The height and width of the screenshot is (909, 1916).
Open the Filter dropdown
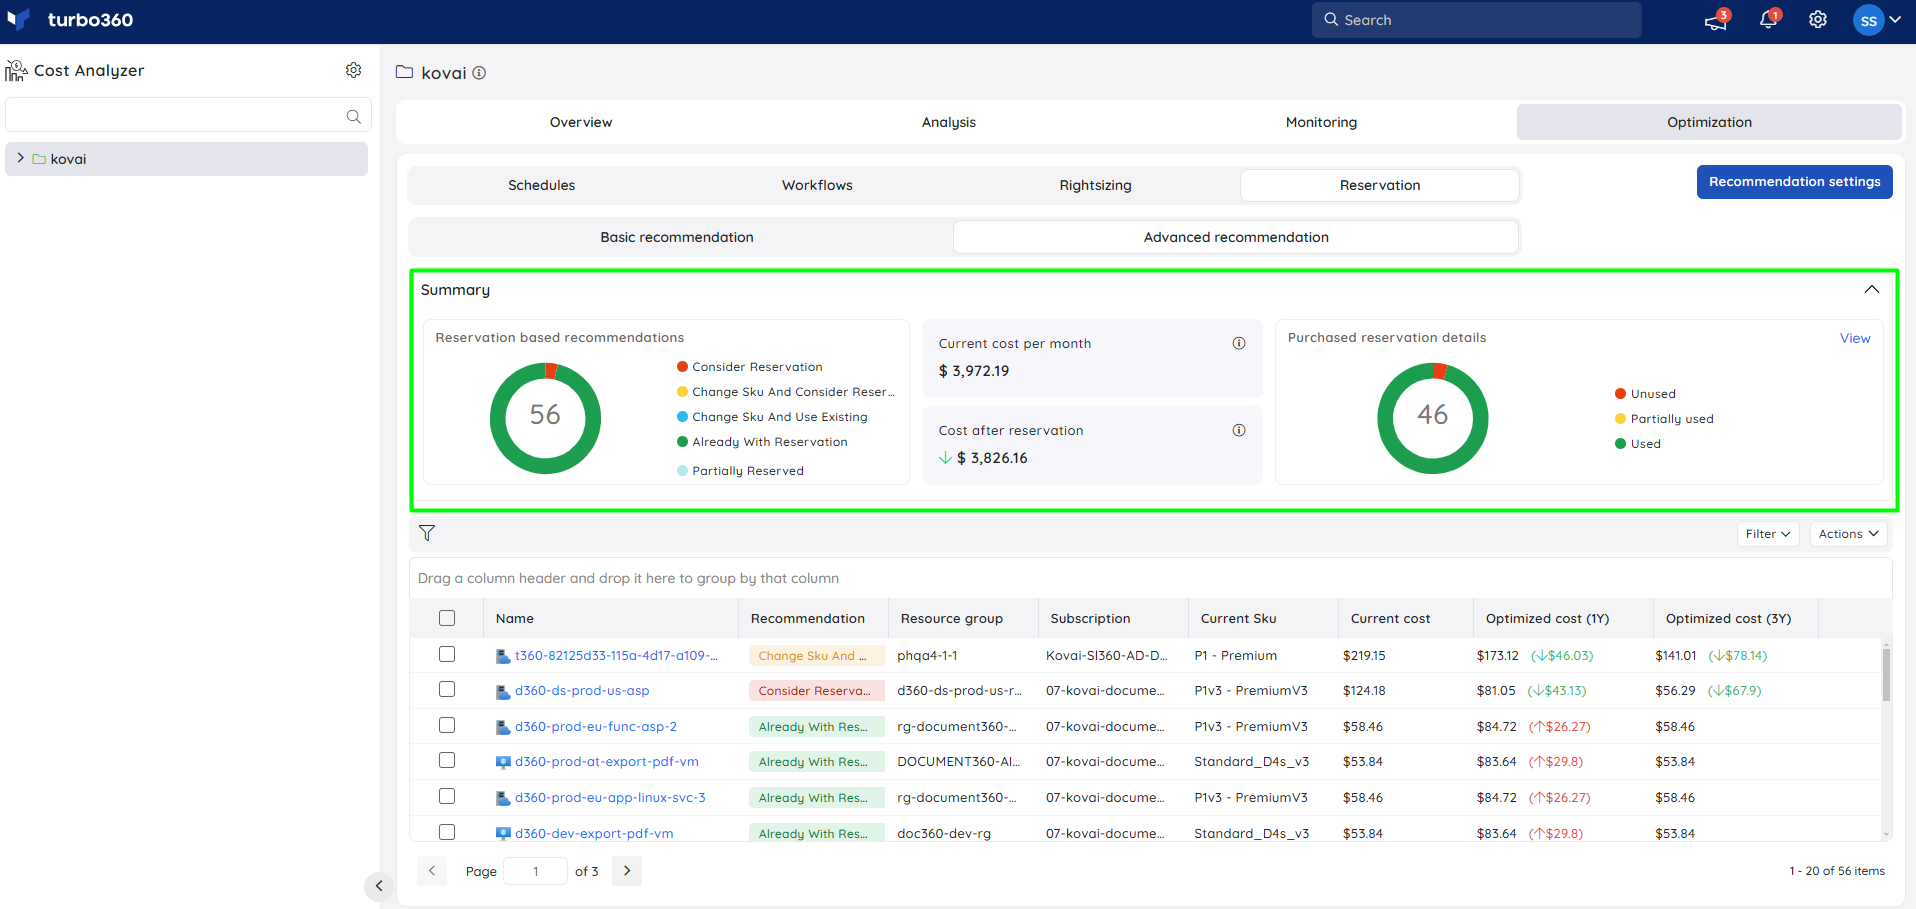pos(1768,534)
